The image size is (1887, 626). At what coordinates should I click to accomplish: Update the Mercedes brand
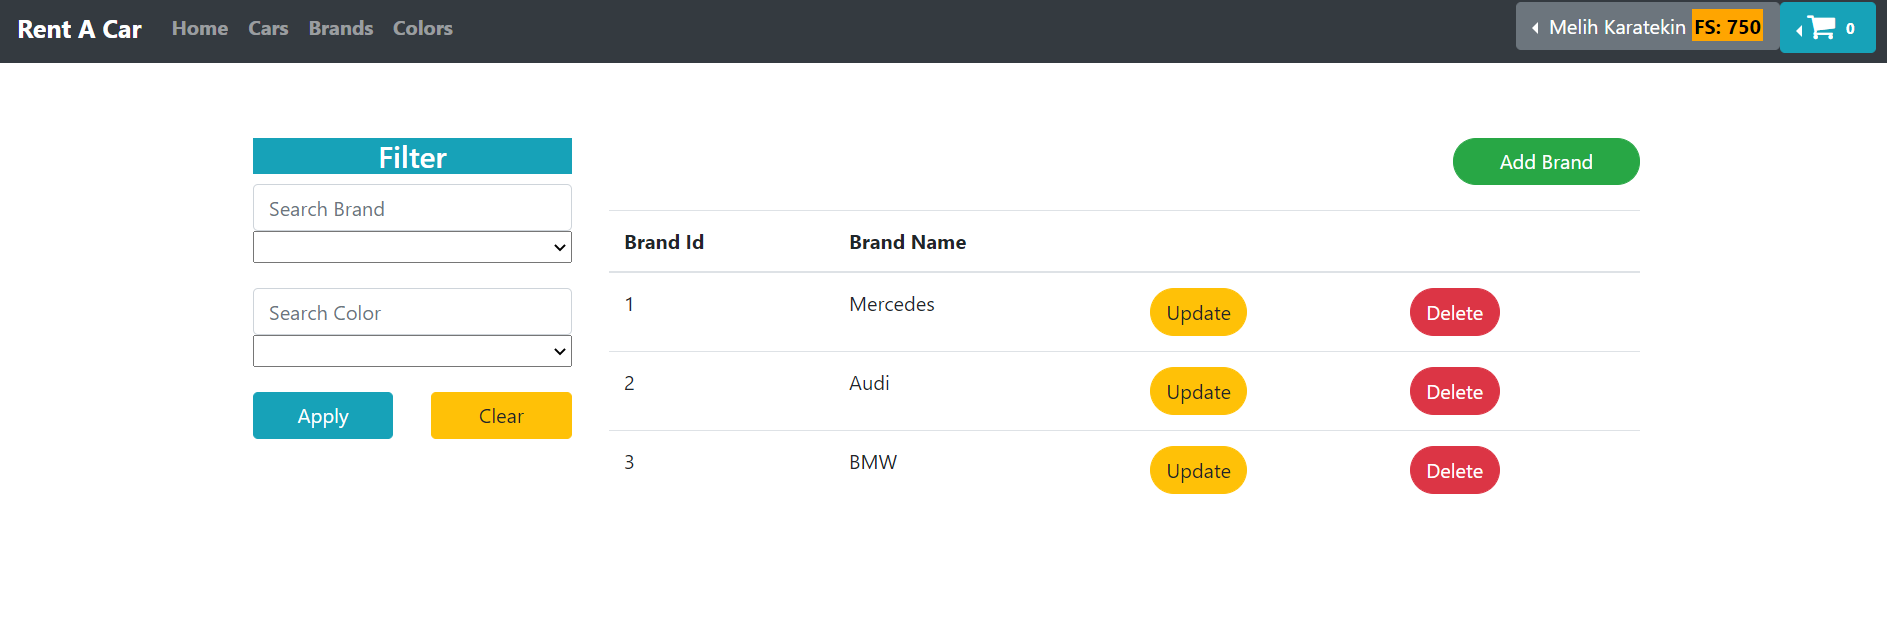tap(1198, 313)
